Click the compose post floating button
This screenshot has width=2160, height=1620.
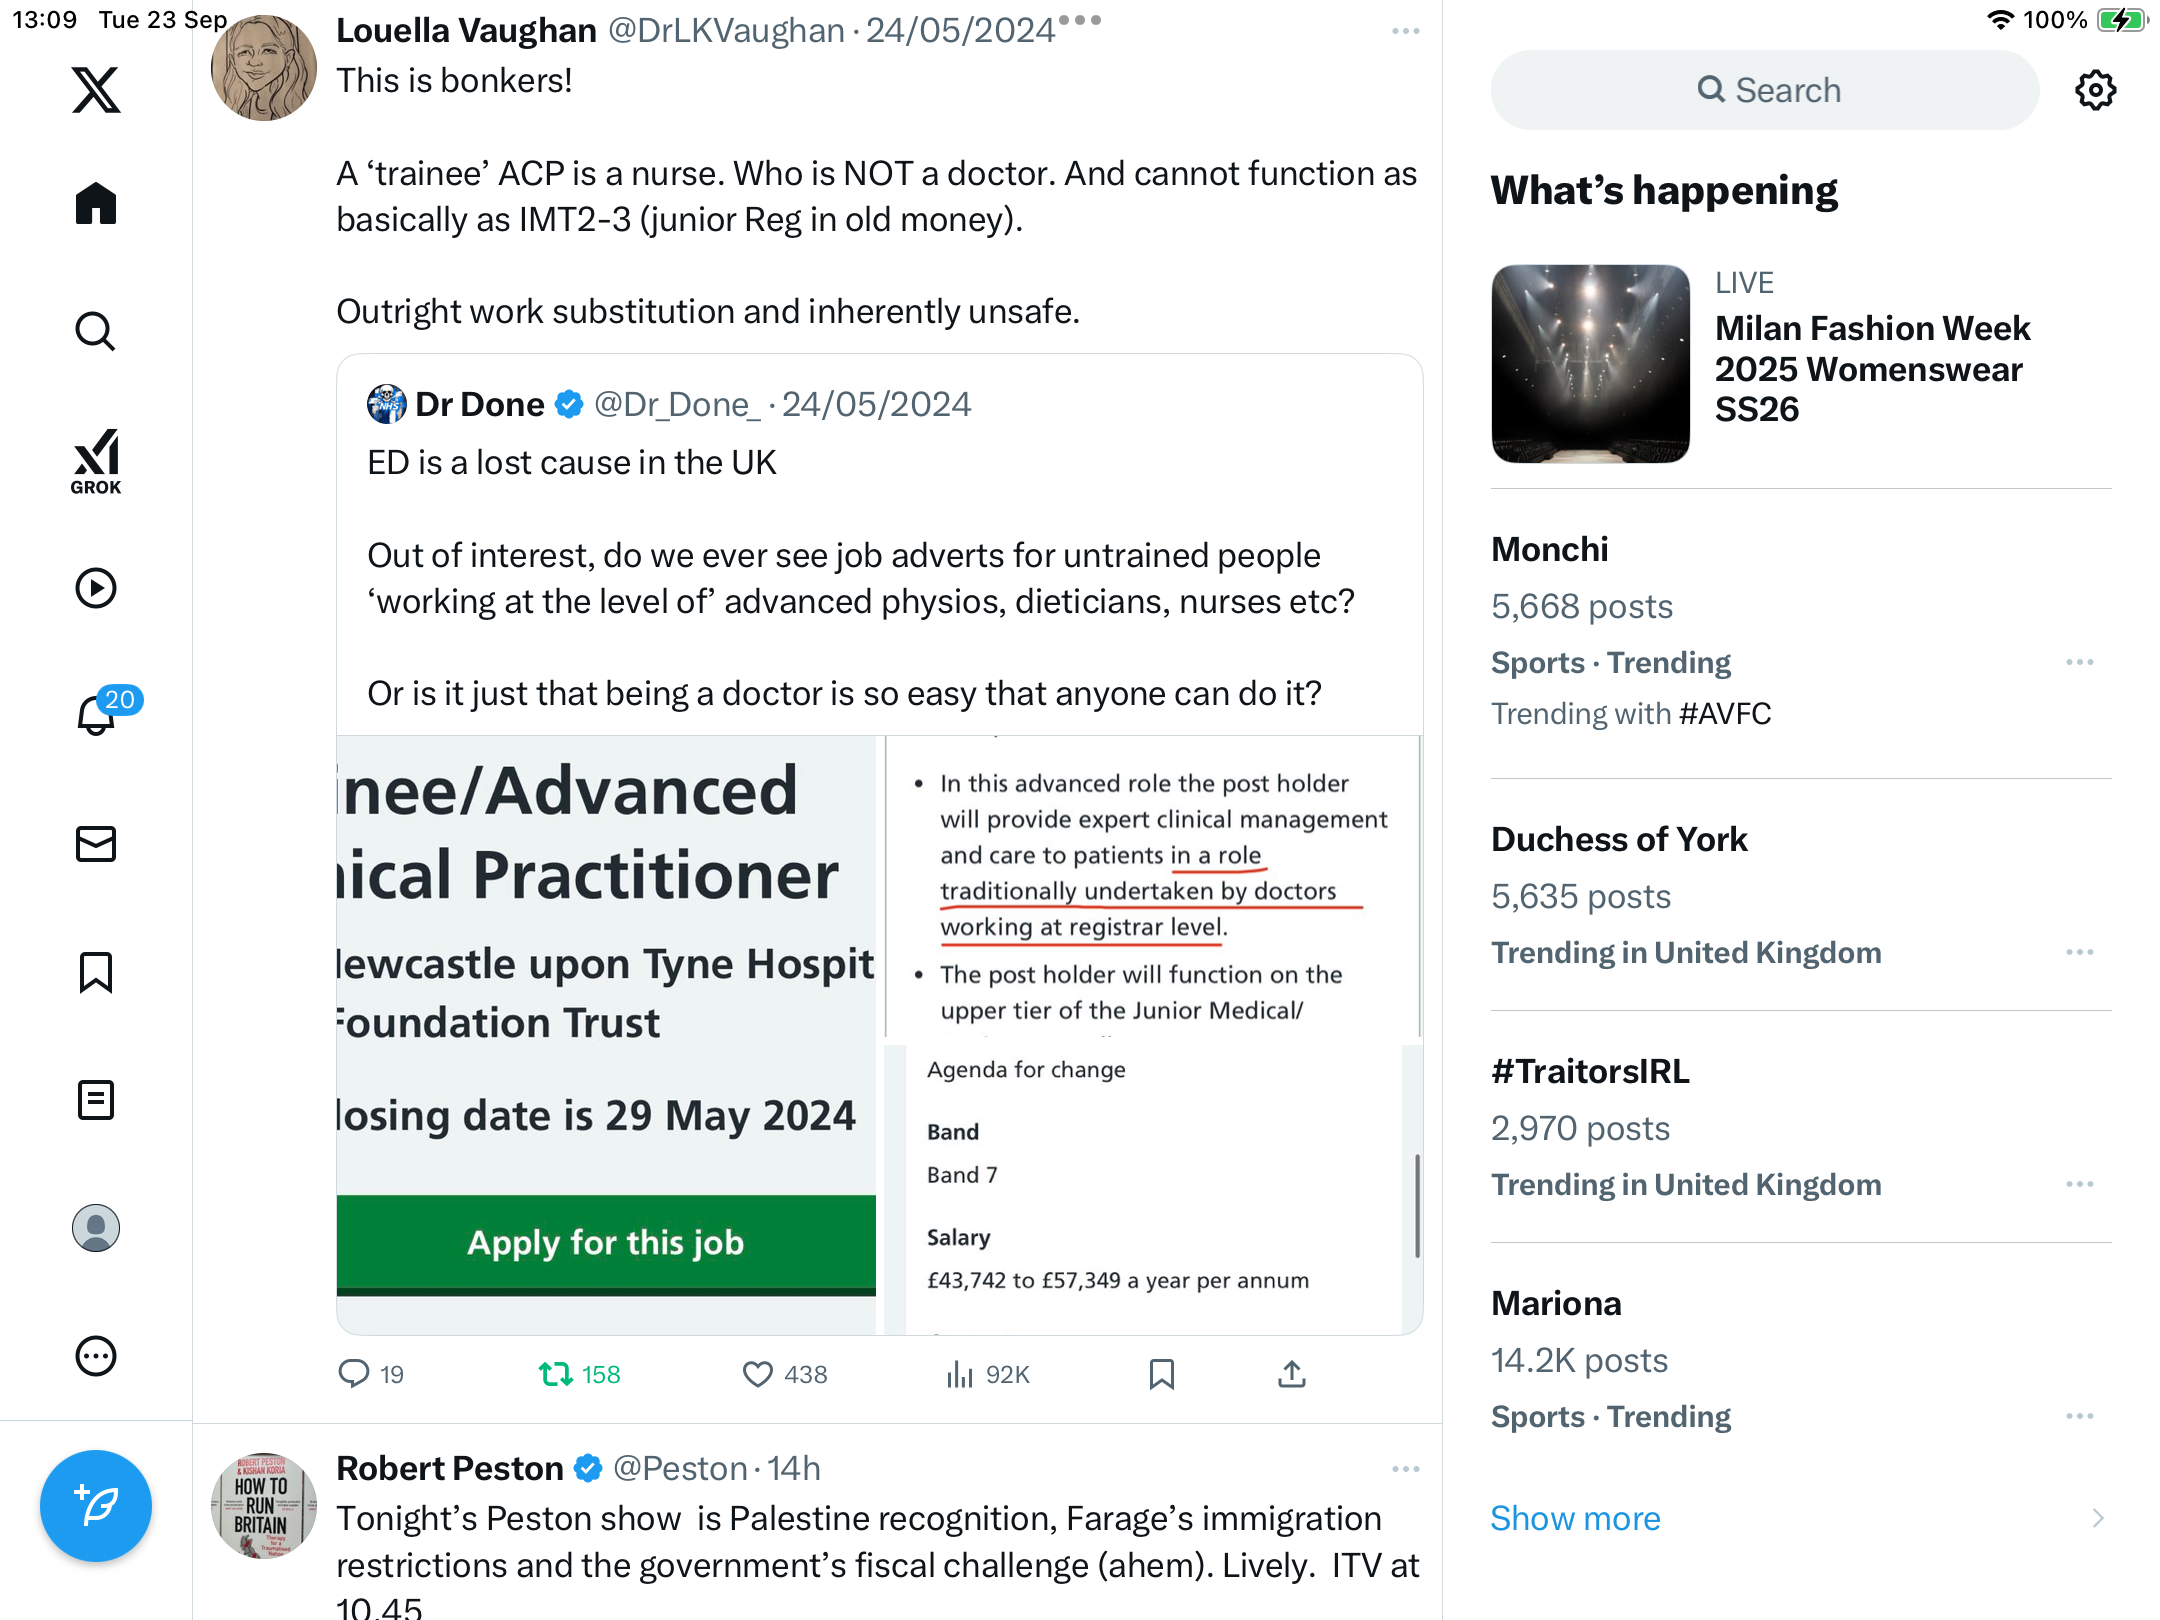coord(96,1505)
